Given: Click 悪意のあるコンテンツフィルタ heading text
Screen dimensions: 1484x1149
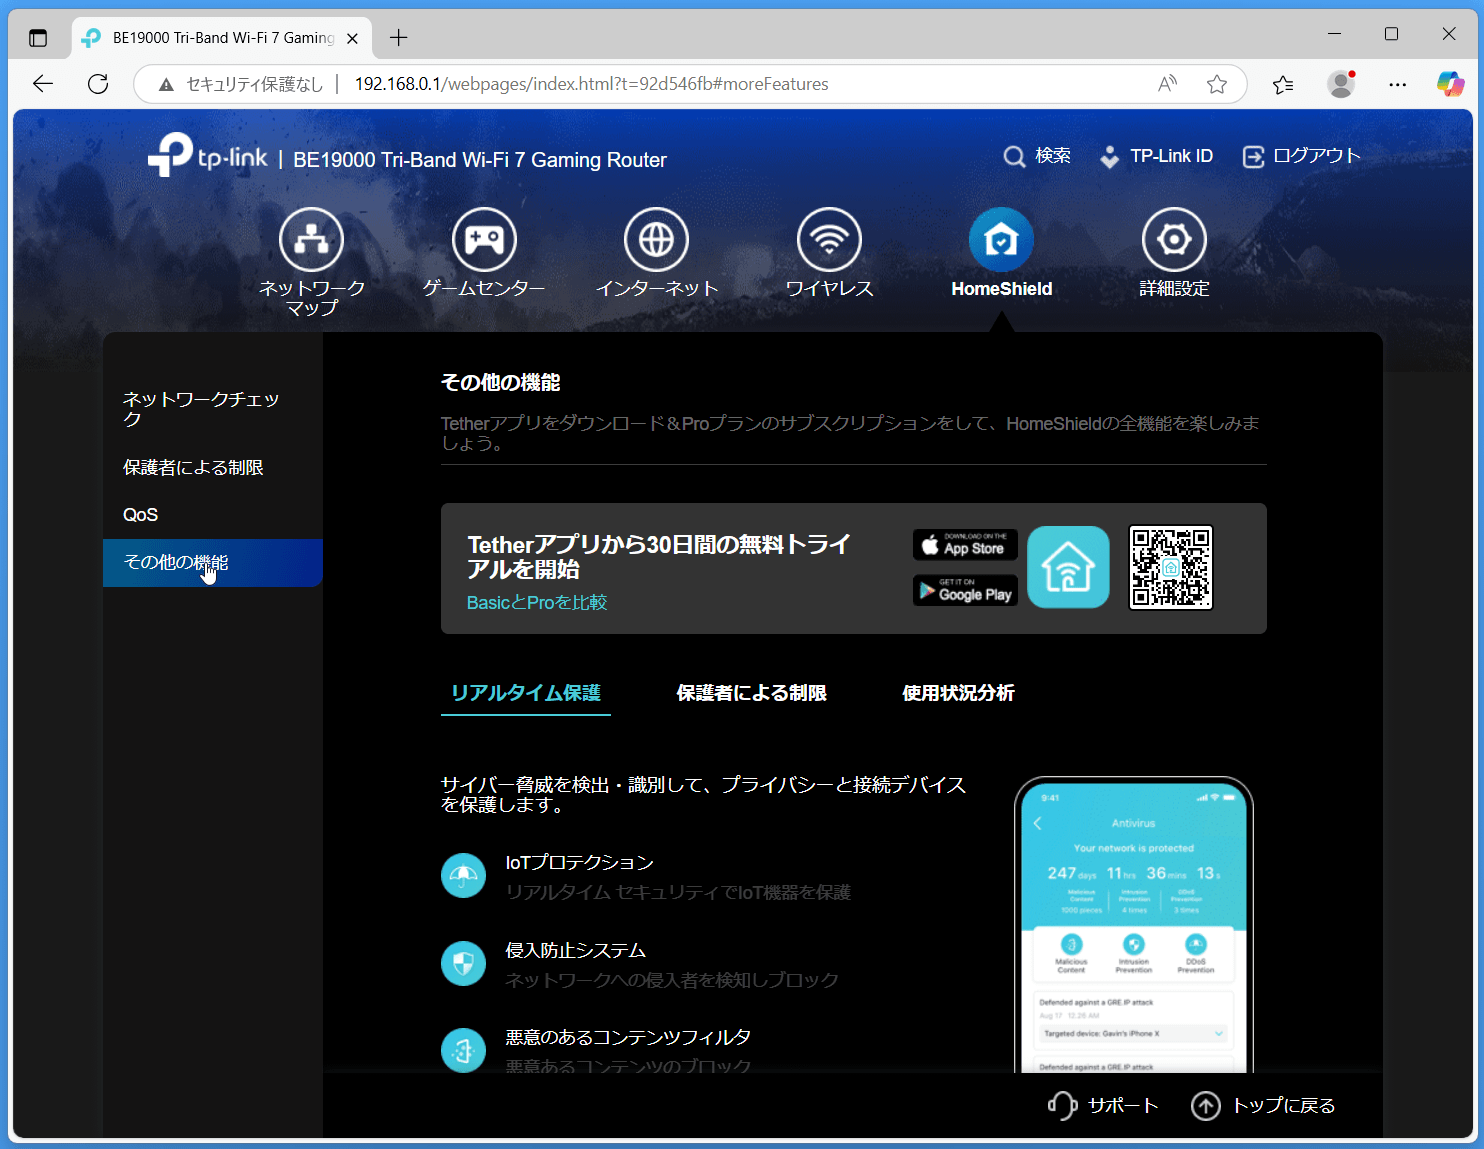Looking at the screenshot, I should point(628,1038).
